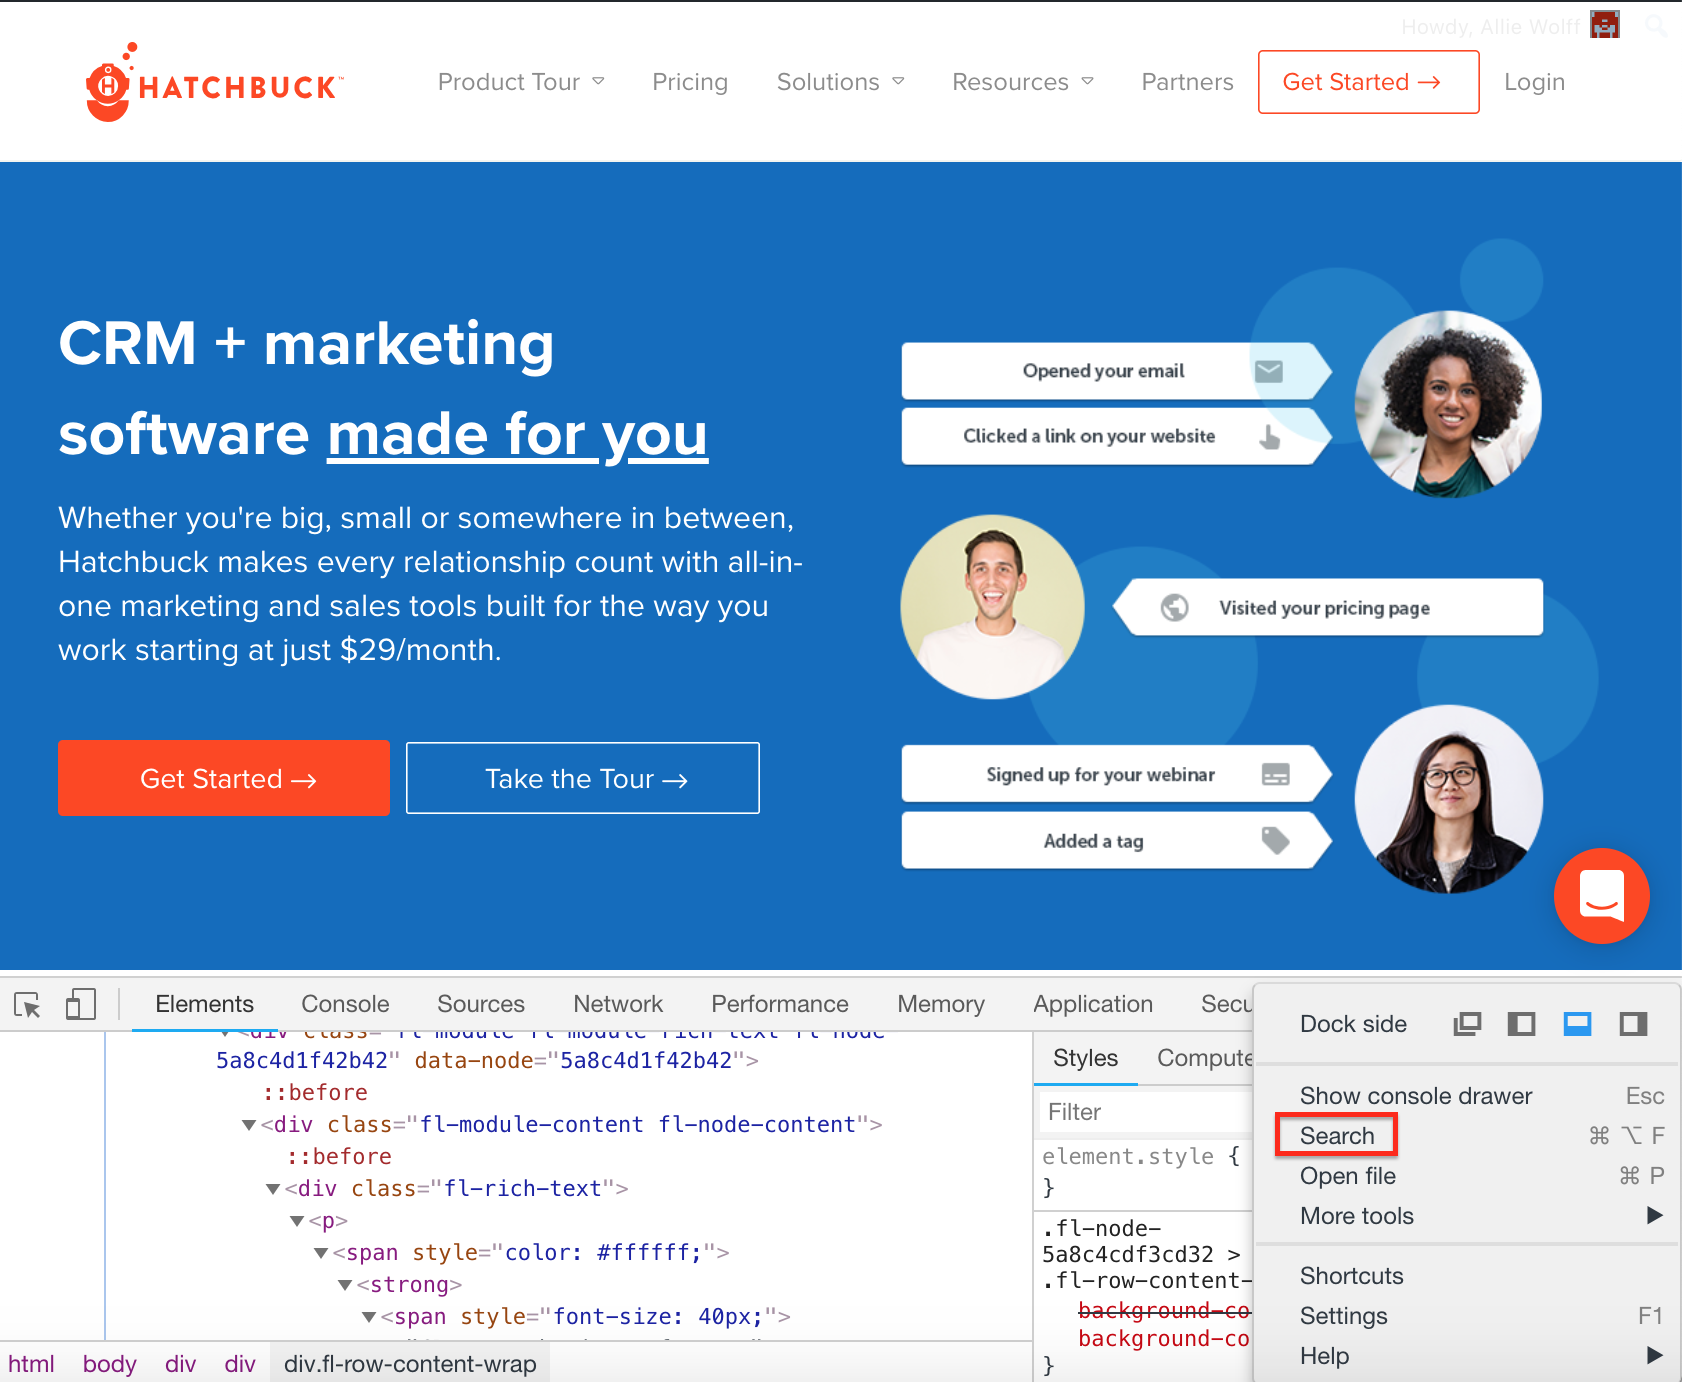The image size is (1682, 1382).
Task: Click the element.style rule text
Action: (x=1128, y=1156)
